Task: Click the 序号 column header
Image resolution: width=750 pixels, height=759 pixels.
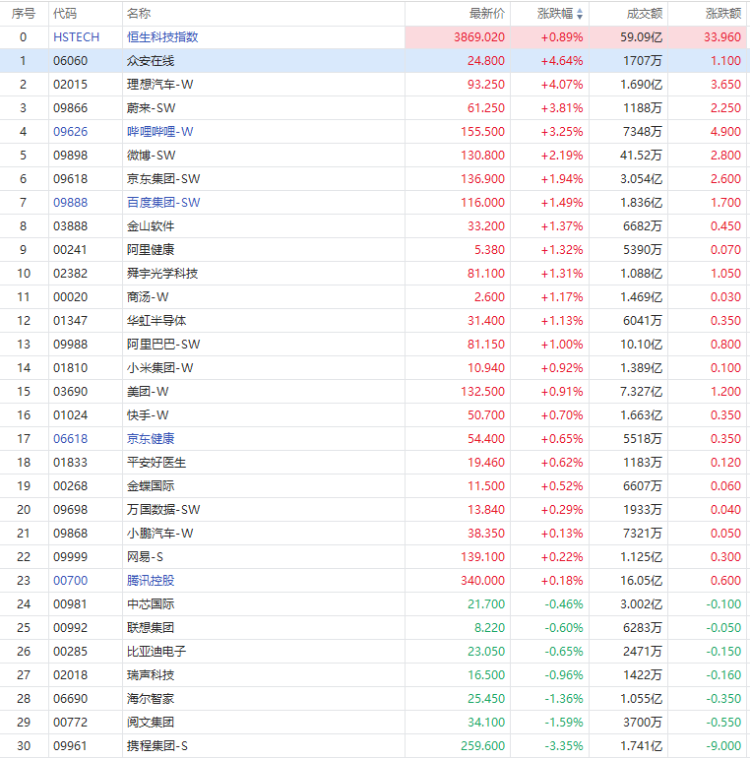Action: point(24,14)
